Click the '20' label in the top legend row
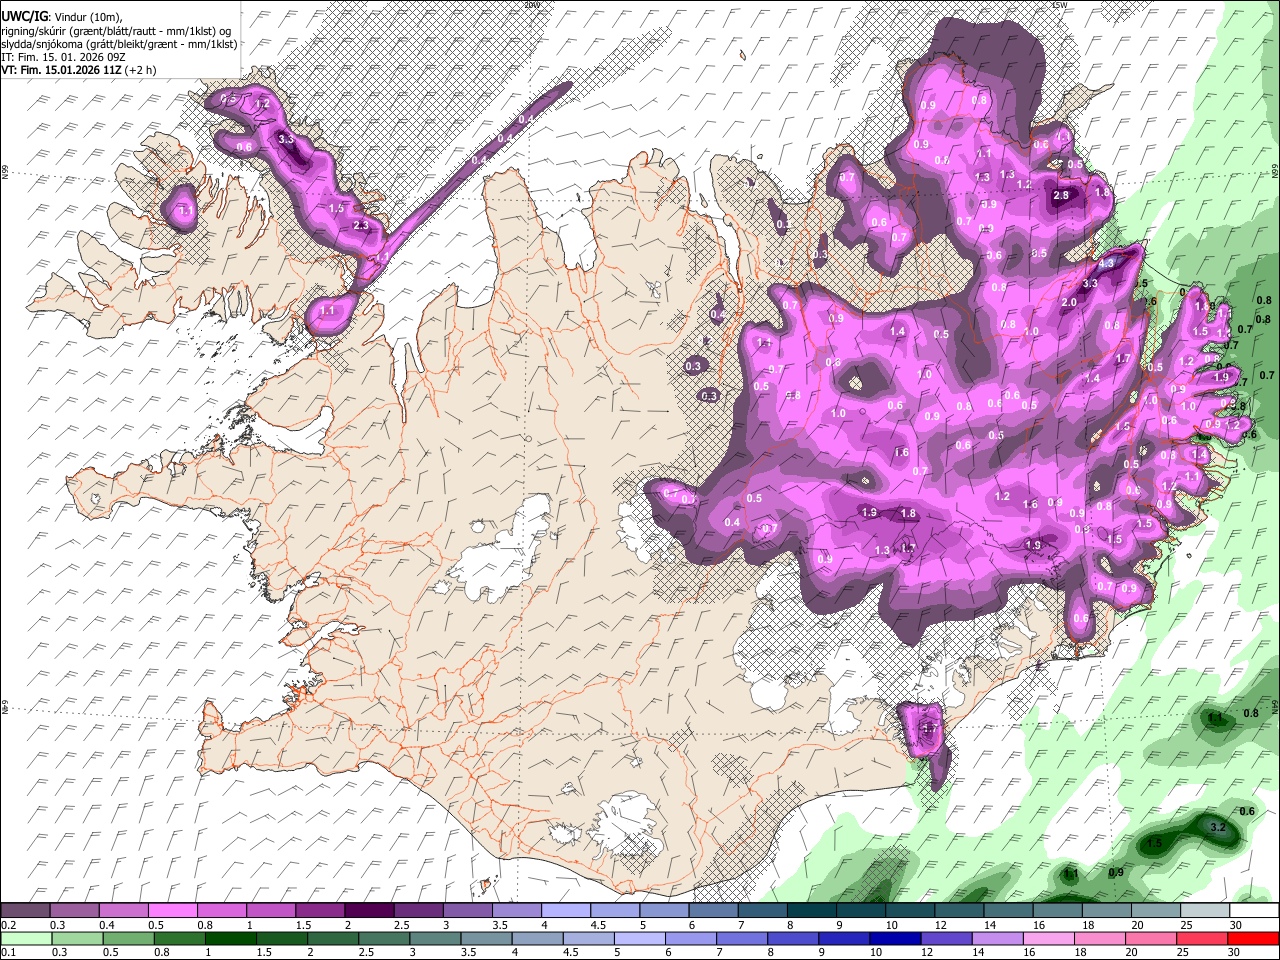This screenshot has height=960, width=1280. click(x=1137, y=925)
